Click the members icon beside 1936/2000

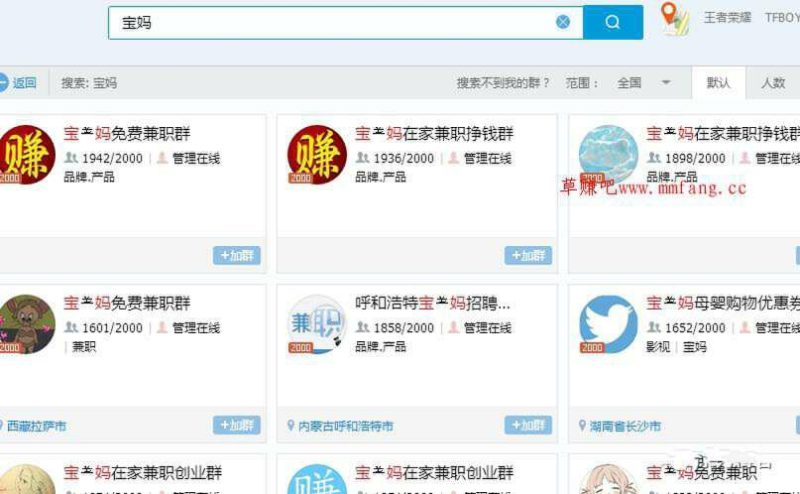[x=362, y=158]
